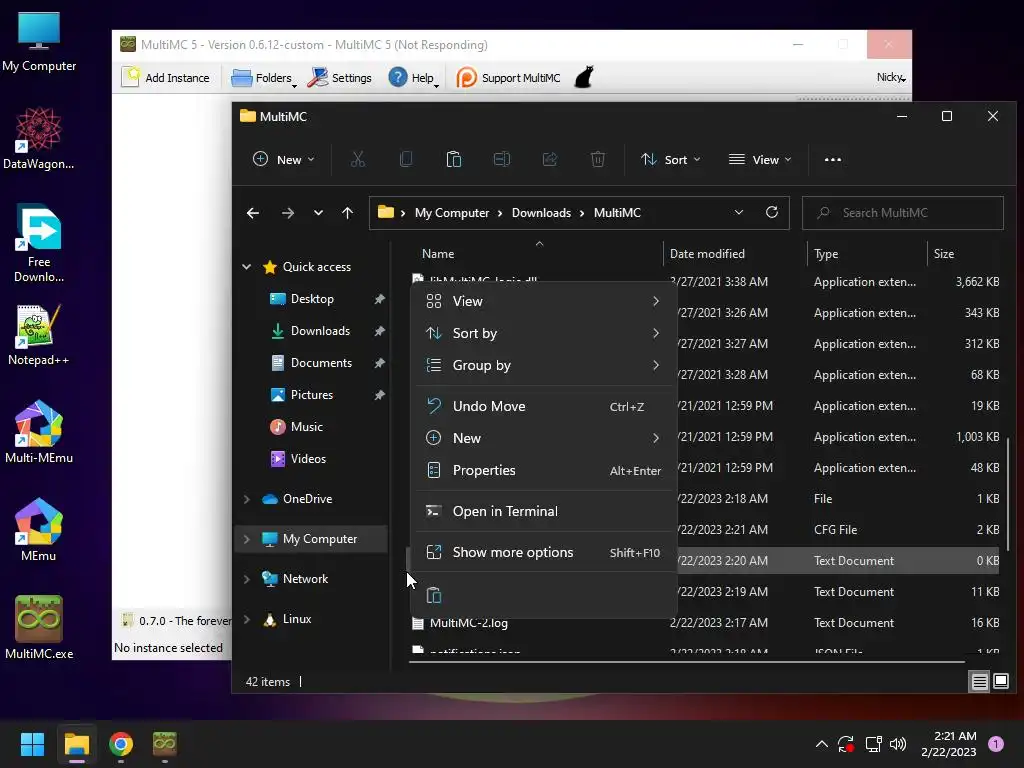Select Pictures in Quick access
1024x768 pixels.
(313, 395)
